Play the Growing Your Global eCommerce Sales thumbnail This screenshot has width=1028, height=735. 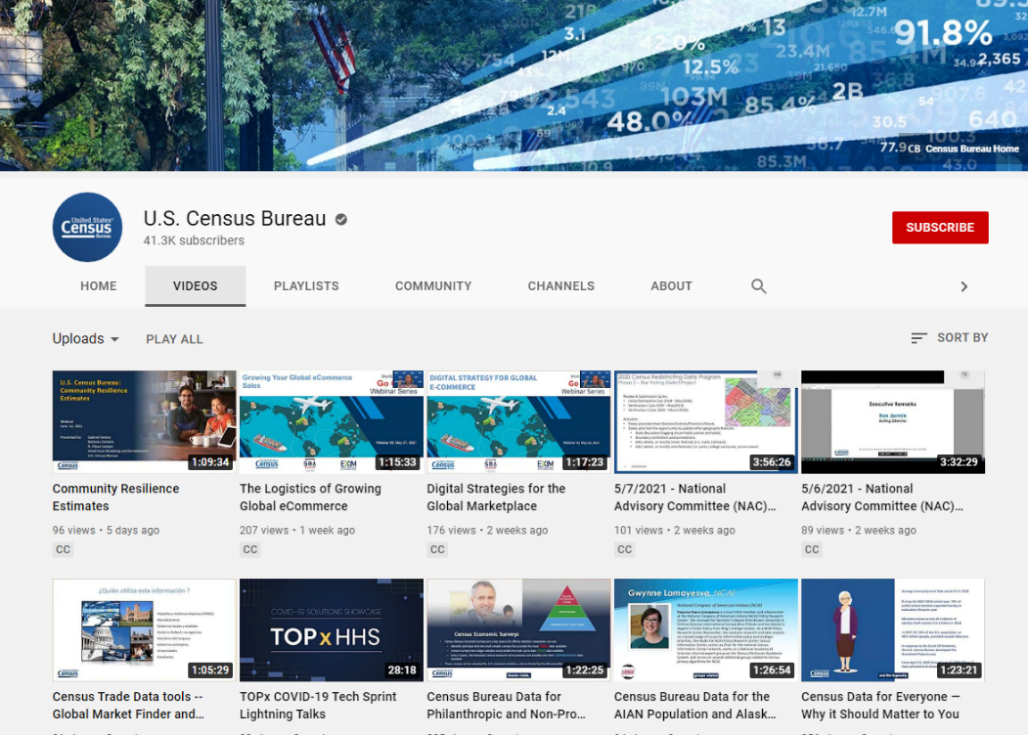(332, 422)
